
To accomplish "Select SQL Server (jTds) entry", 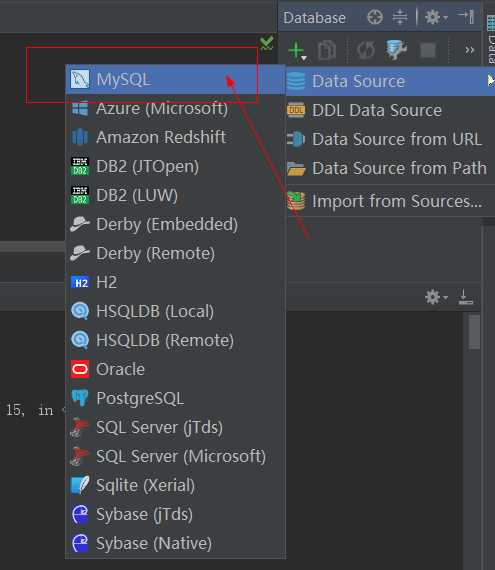I will tap(175, 427).
